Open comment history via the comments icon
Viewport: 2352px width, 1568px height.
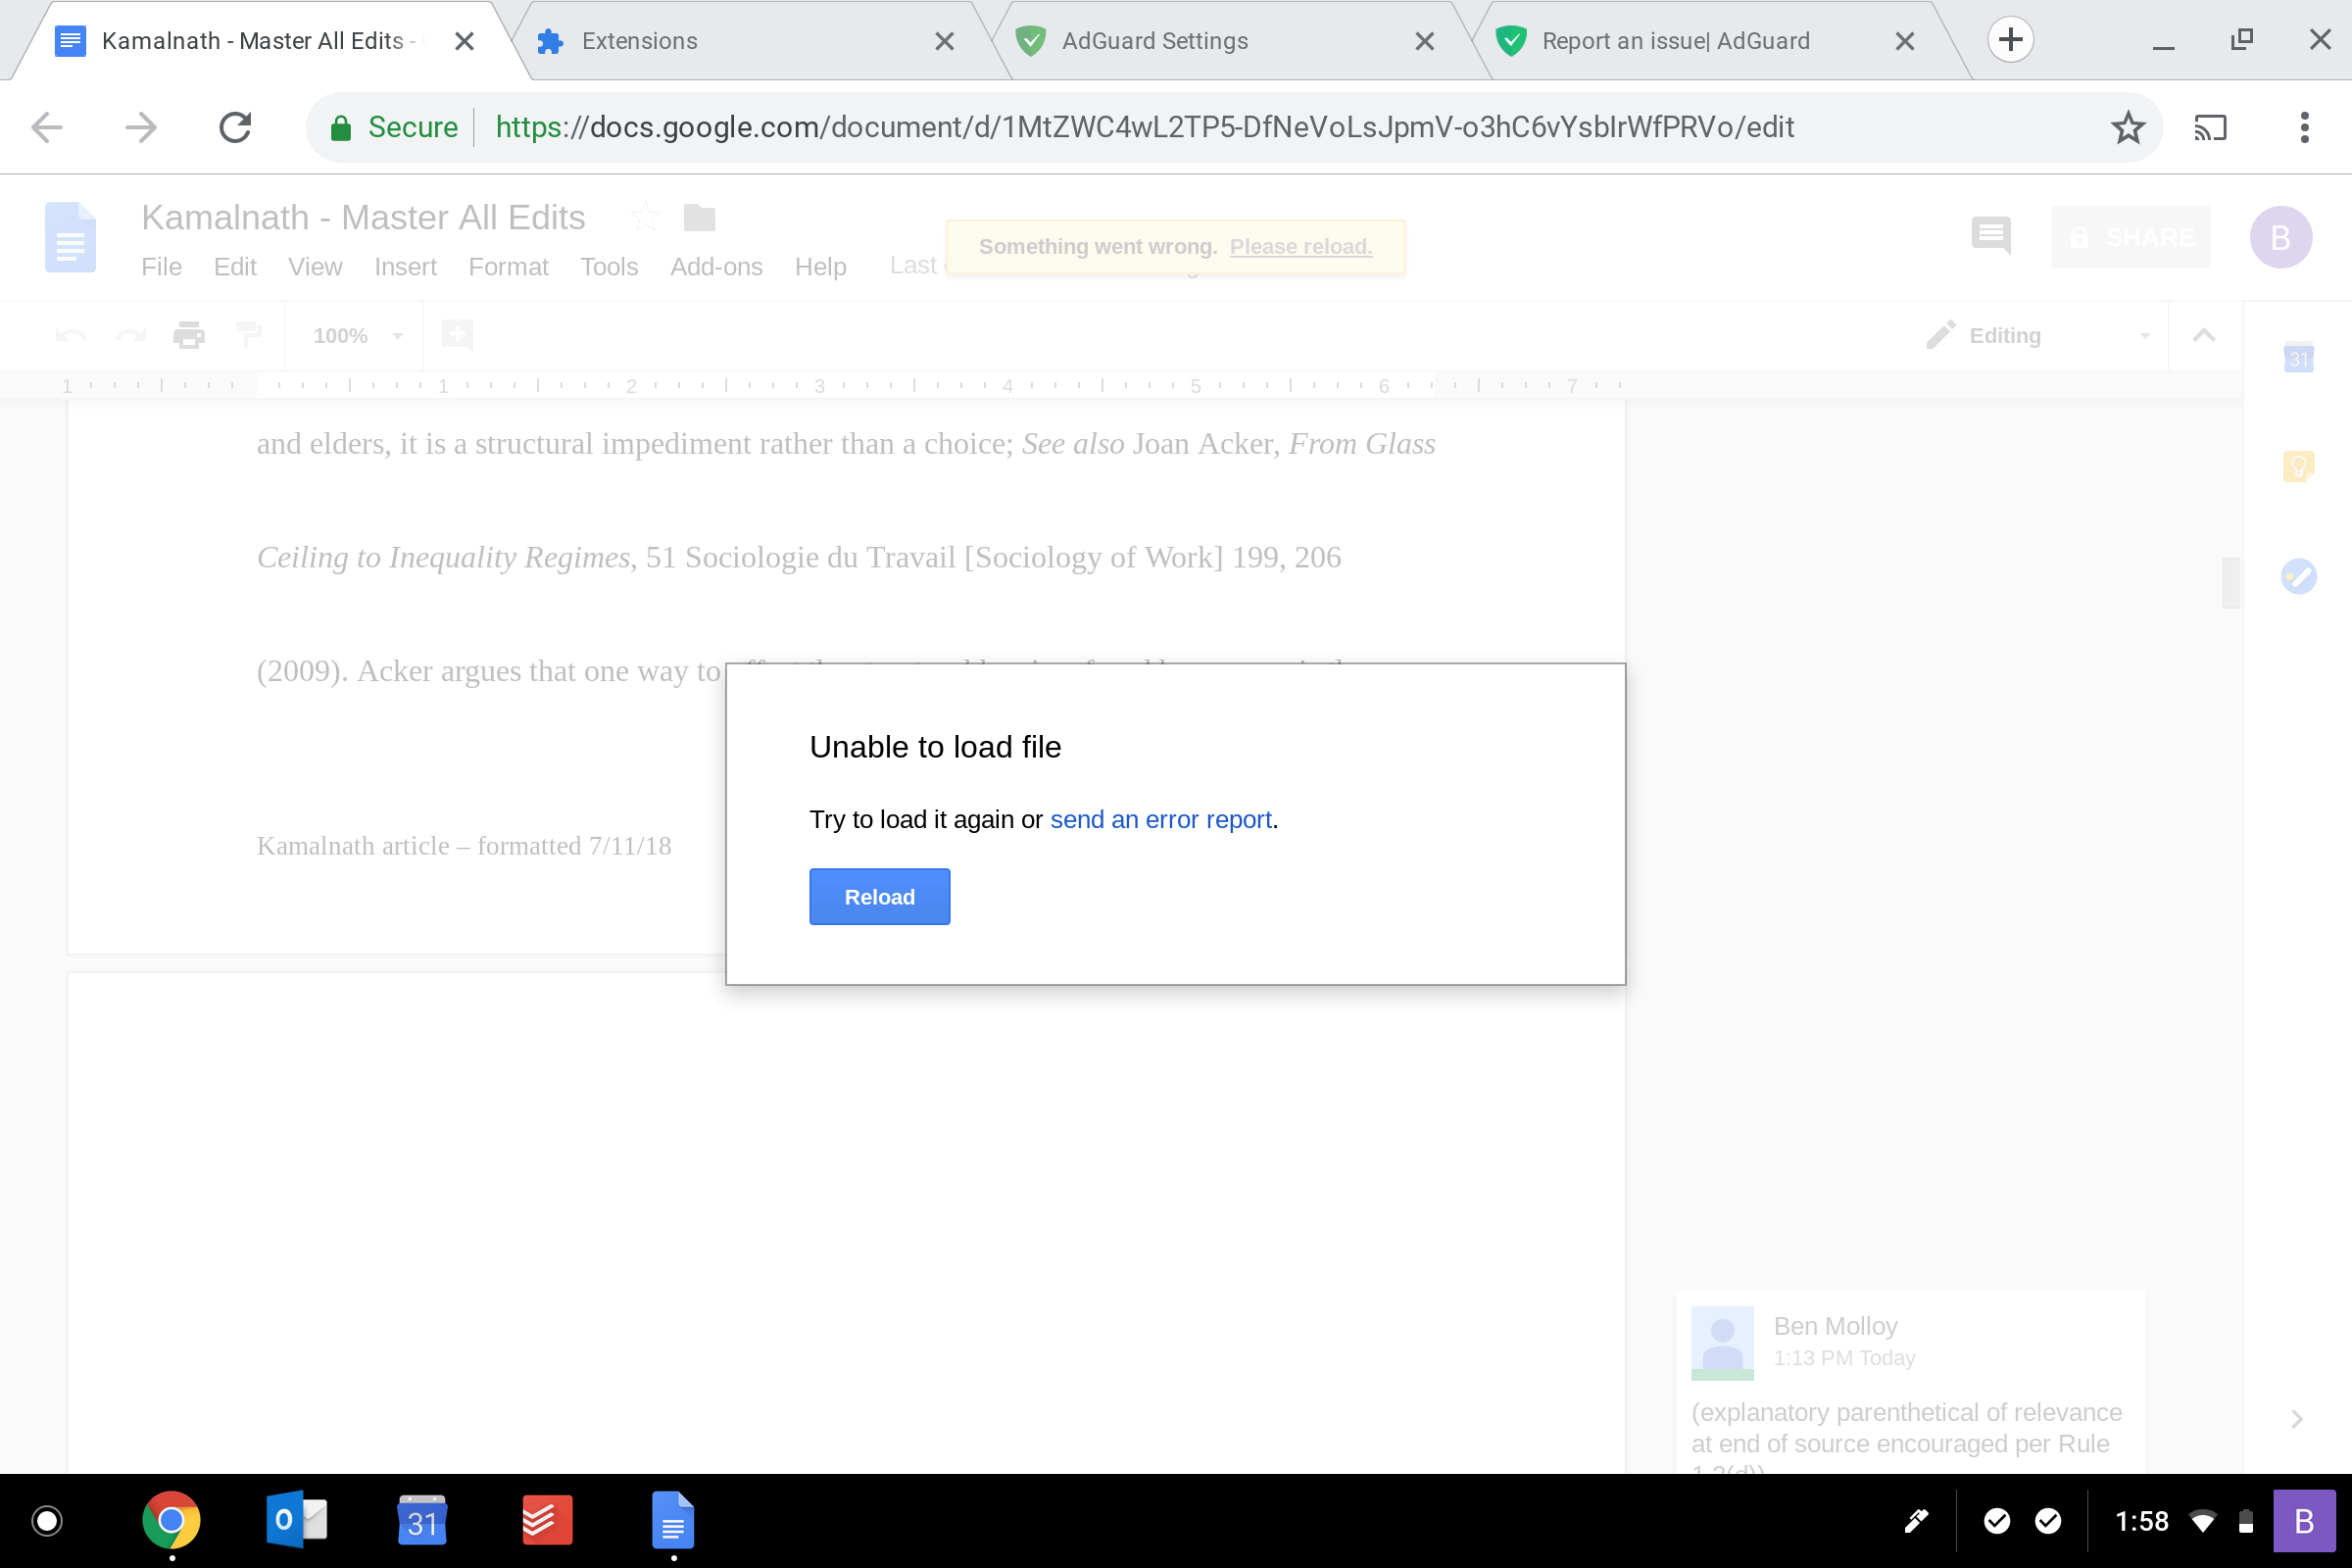point(1991,237)
